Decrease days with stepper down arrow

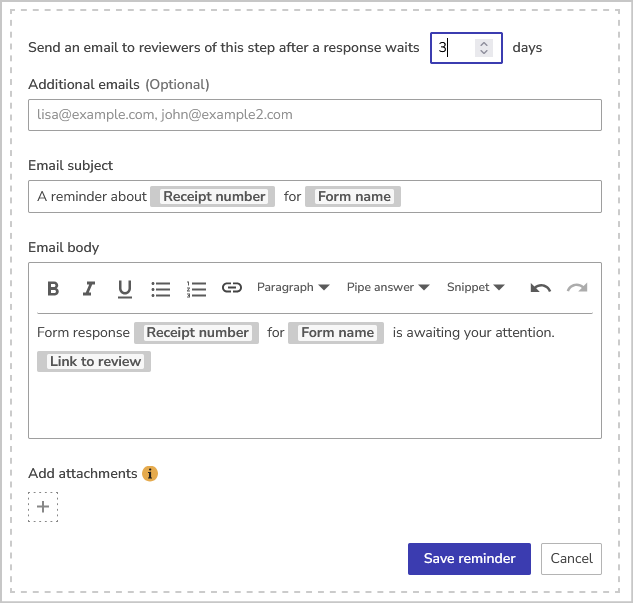pos(484,52)
